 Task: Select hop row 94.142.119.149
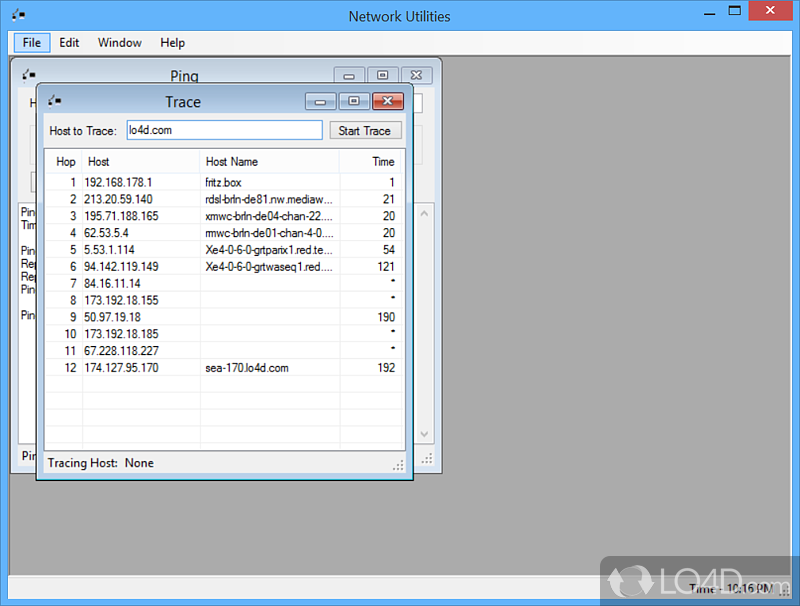(223, 266)
